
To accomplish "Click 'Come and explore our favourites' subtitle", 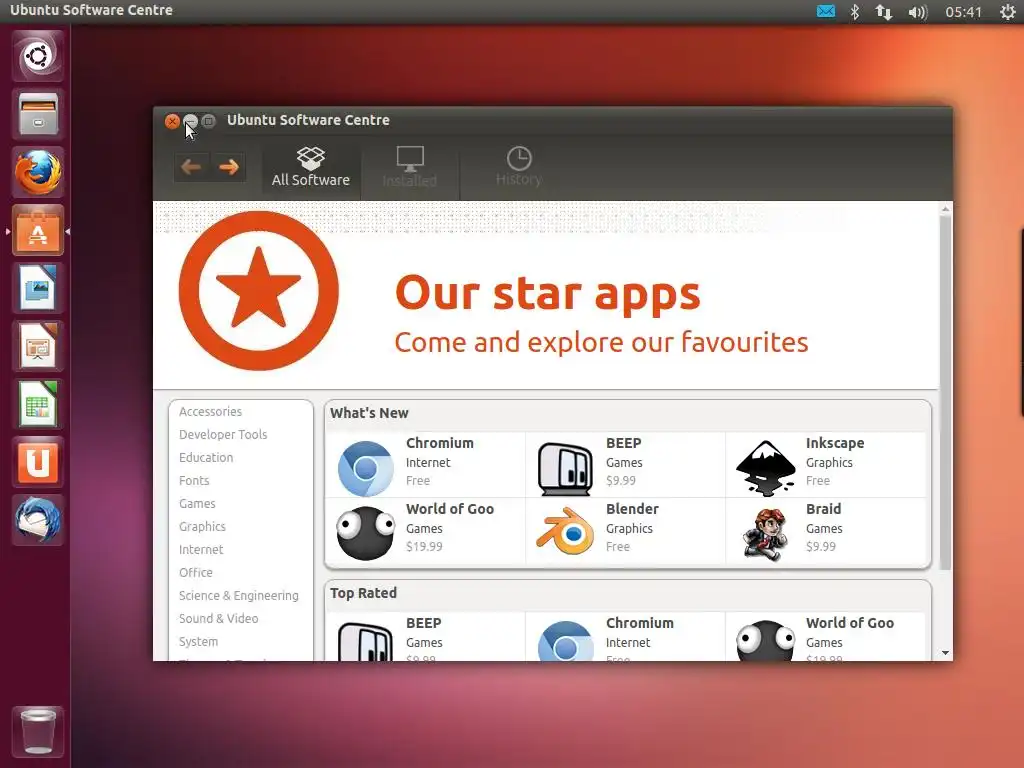I will click(601, 342).
